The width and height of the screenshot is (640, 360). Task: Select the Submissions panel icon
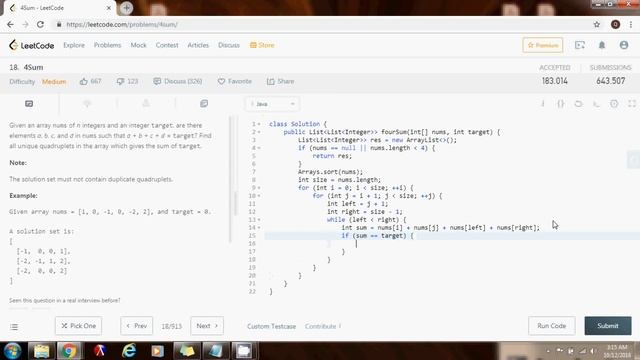point(146,104)
